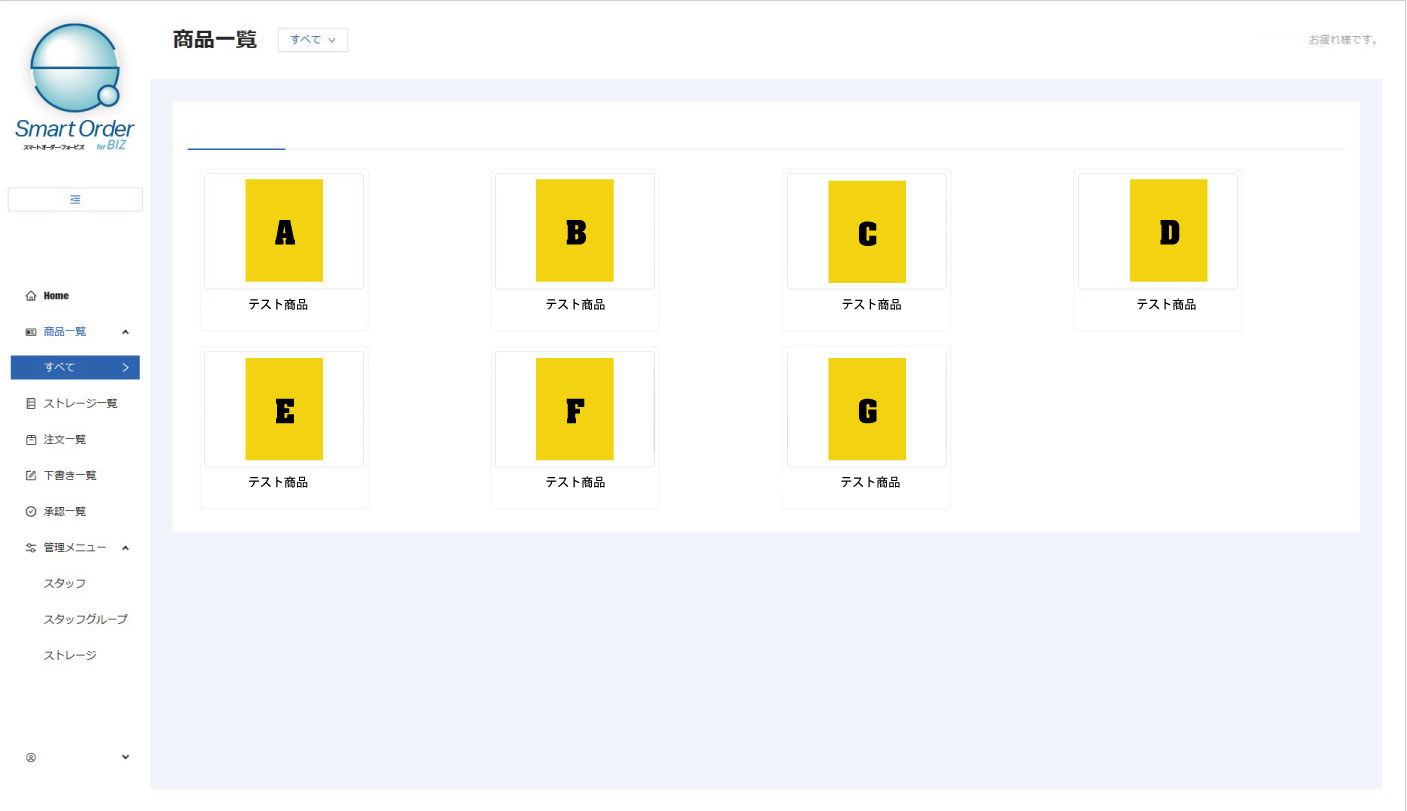This screenshot has width=1407, height=811.
Task: Click the 商品一覧 sidebar icon
Action: click(x=31, y=332)
